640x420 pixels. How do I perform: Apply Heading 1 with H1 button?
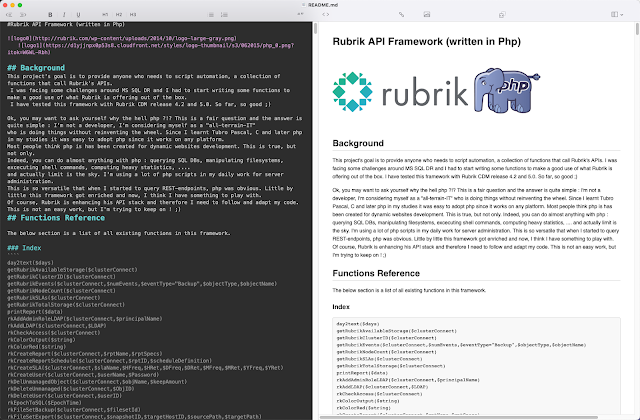[105, 15]
